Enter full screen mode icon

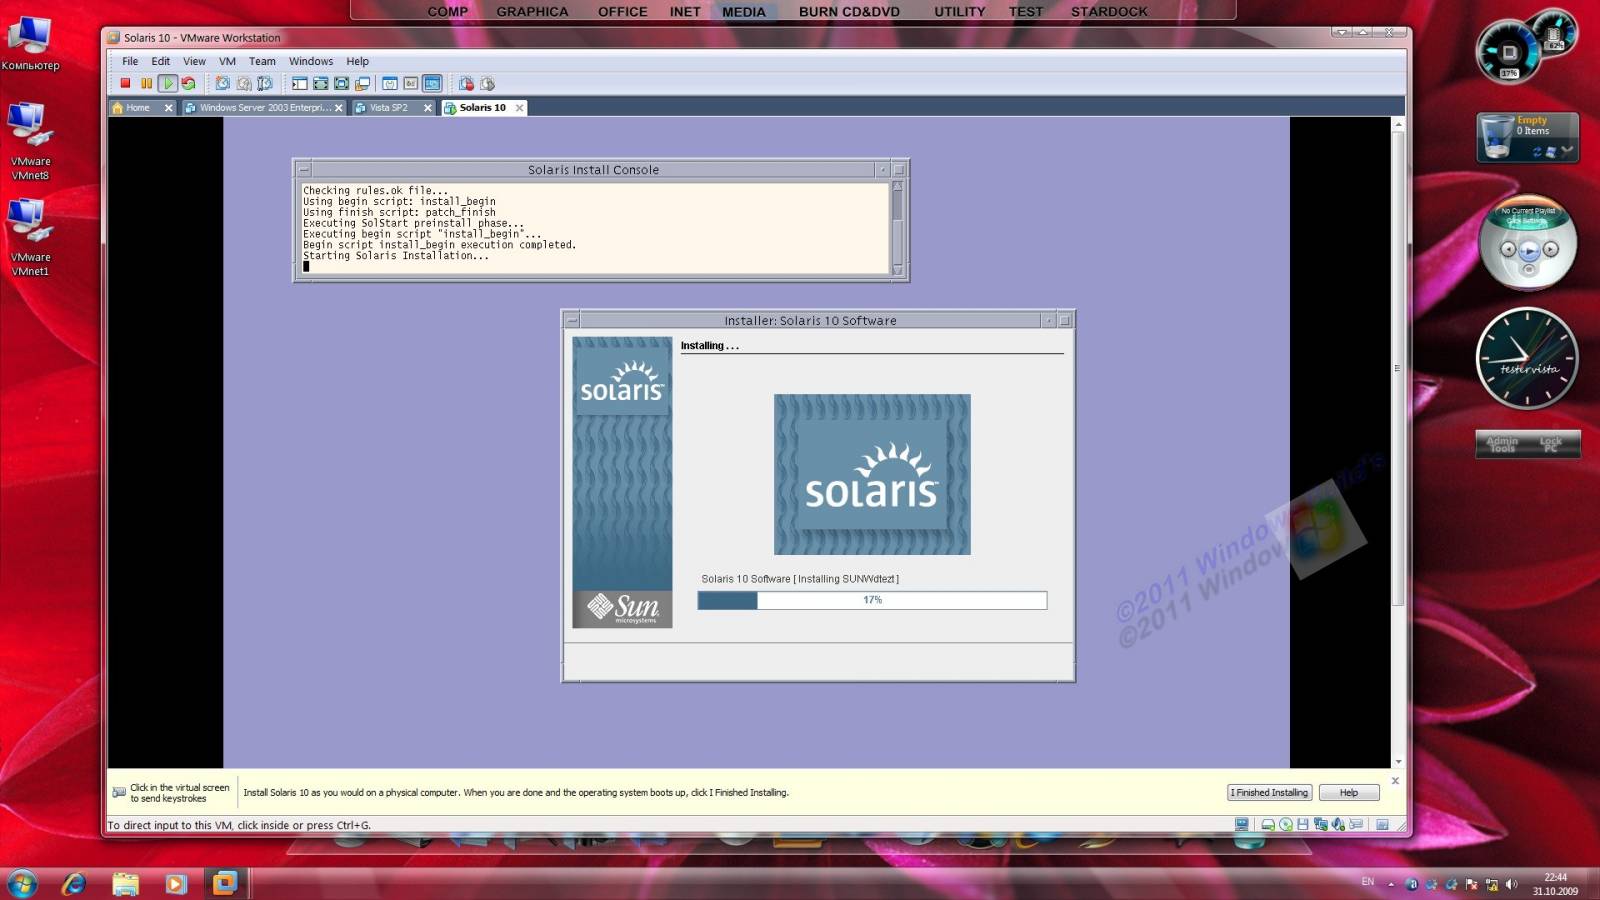[341, 84]
